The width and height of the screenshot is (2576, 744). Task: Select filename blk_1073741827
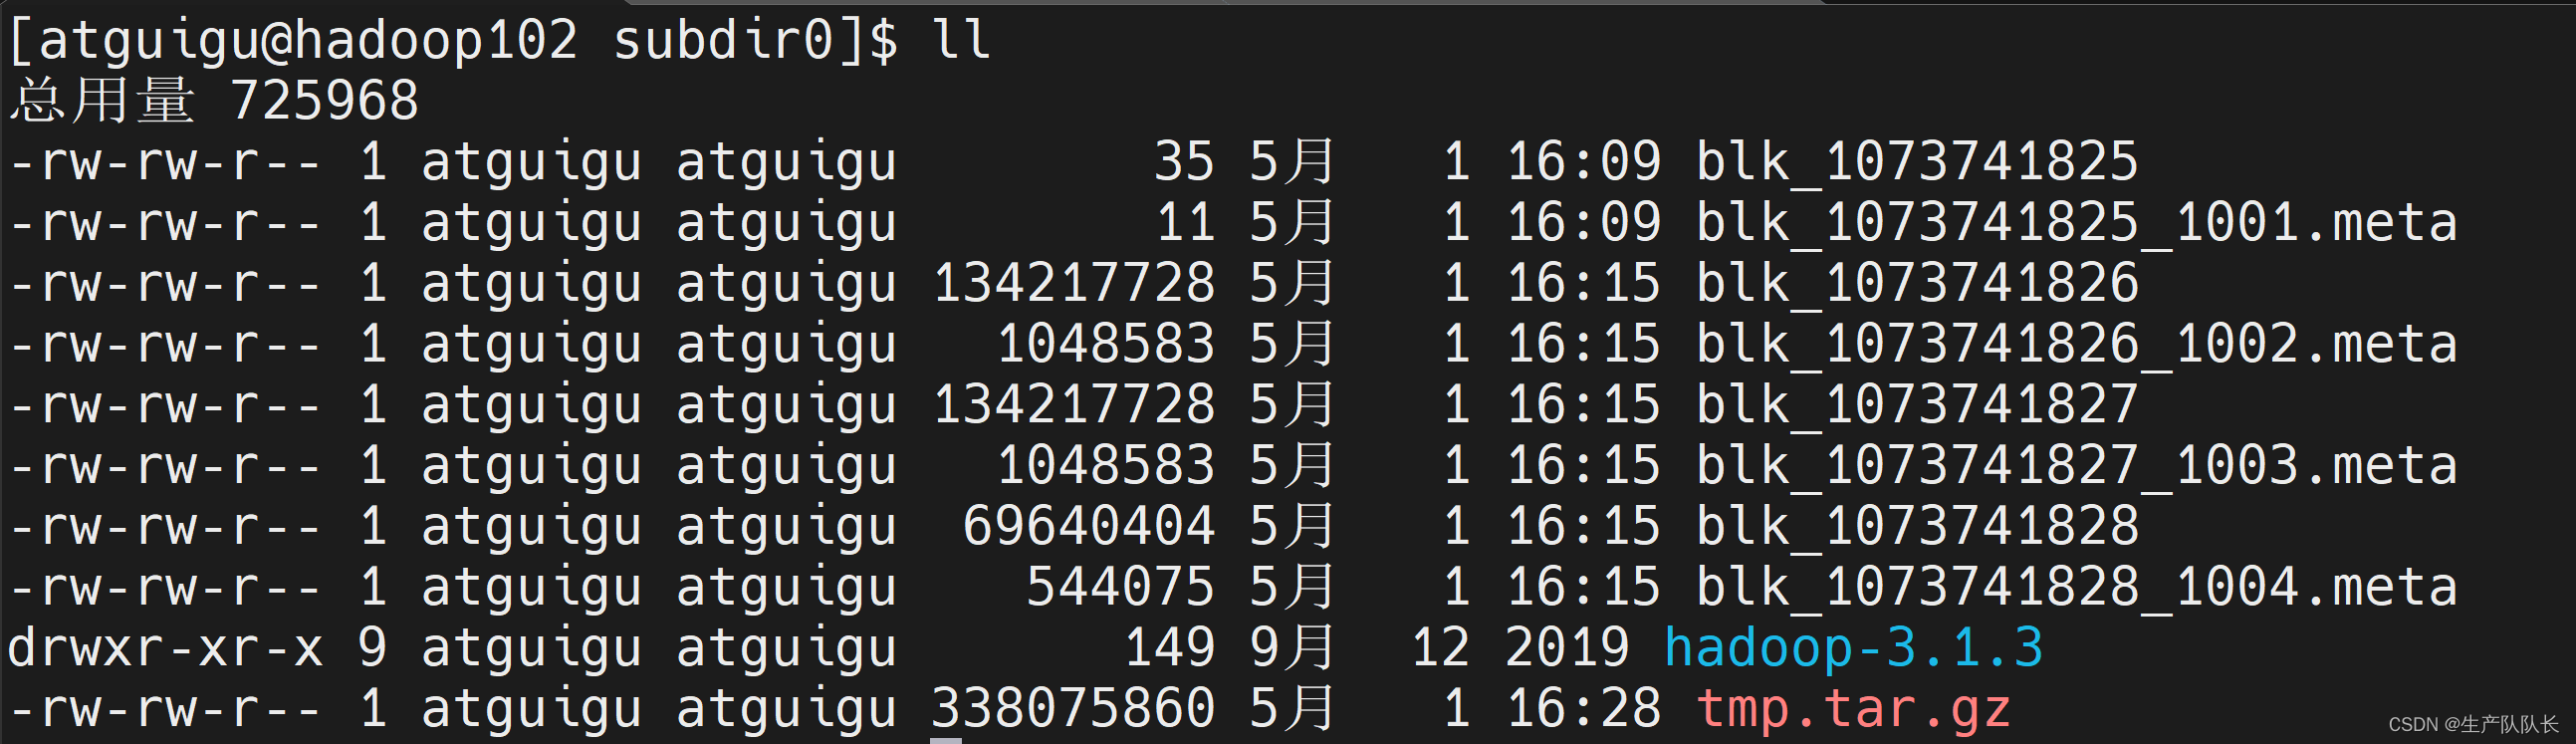(1917, 406)
